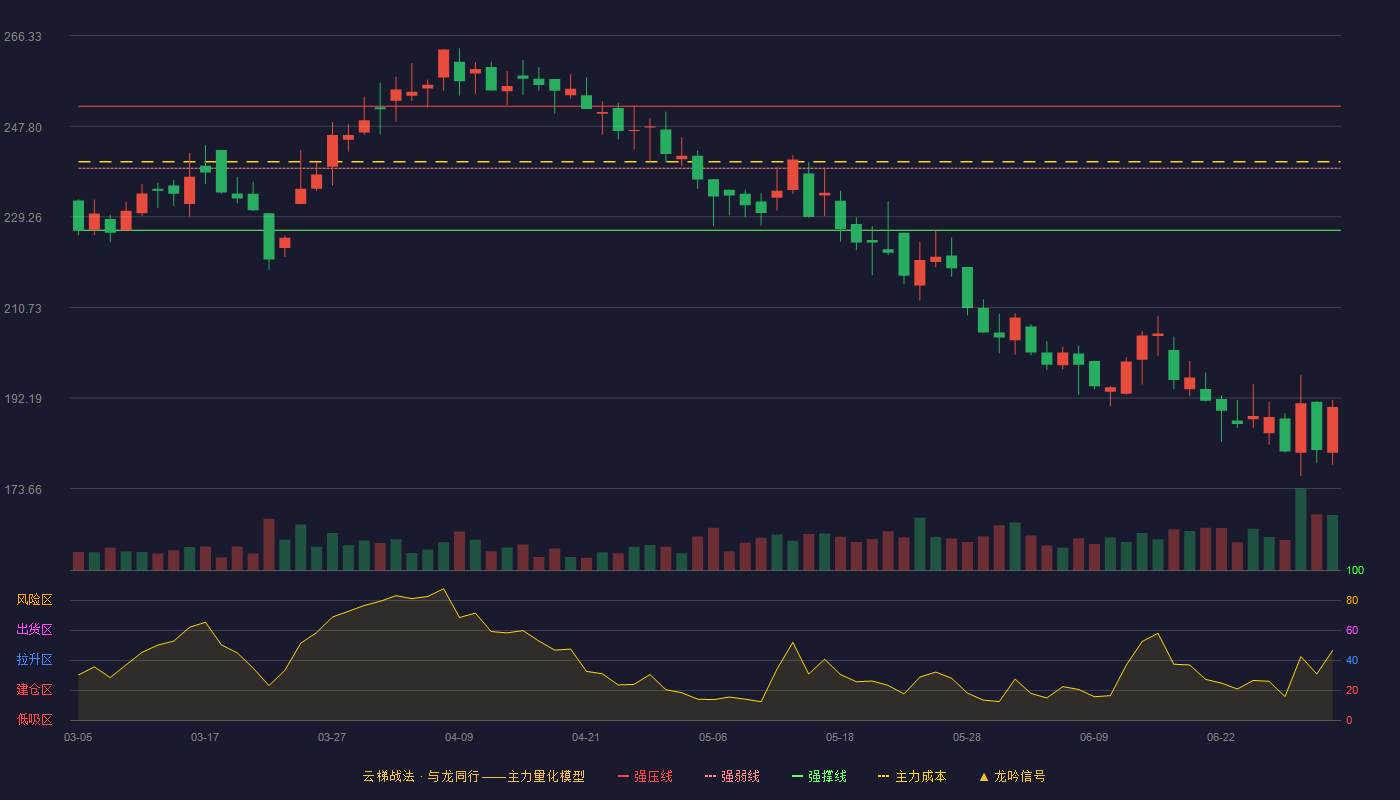Click the 04-09 date label
The image size is (1400, 800).
click(459, 737)
